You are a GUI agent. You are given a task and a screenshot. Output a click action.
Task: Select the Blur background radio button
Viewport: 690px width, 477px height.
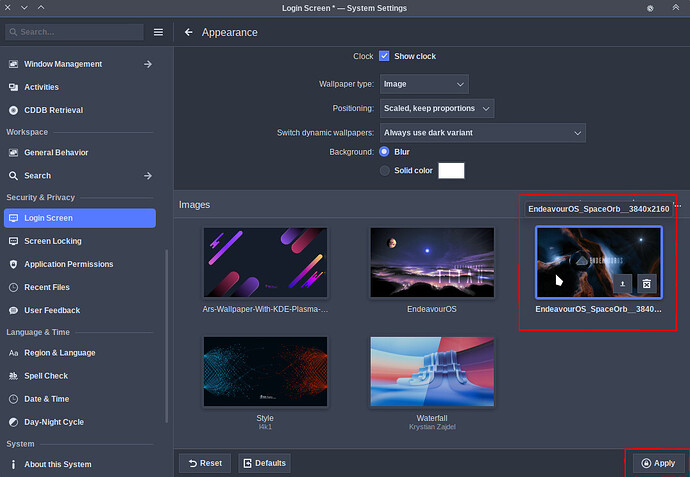click(x=384, y=152)
